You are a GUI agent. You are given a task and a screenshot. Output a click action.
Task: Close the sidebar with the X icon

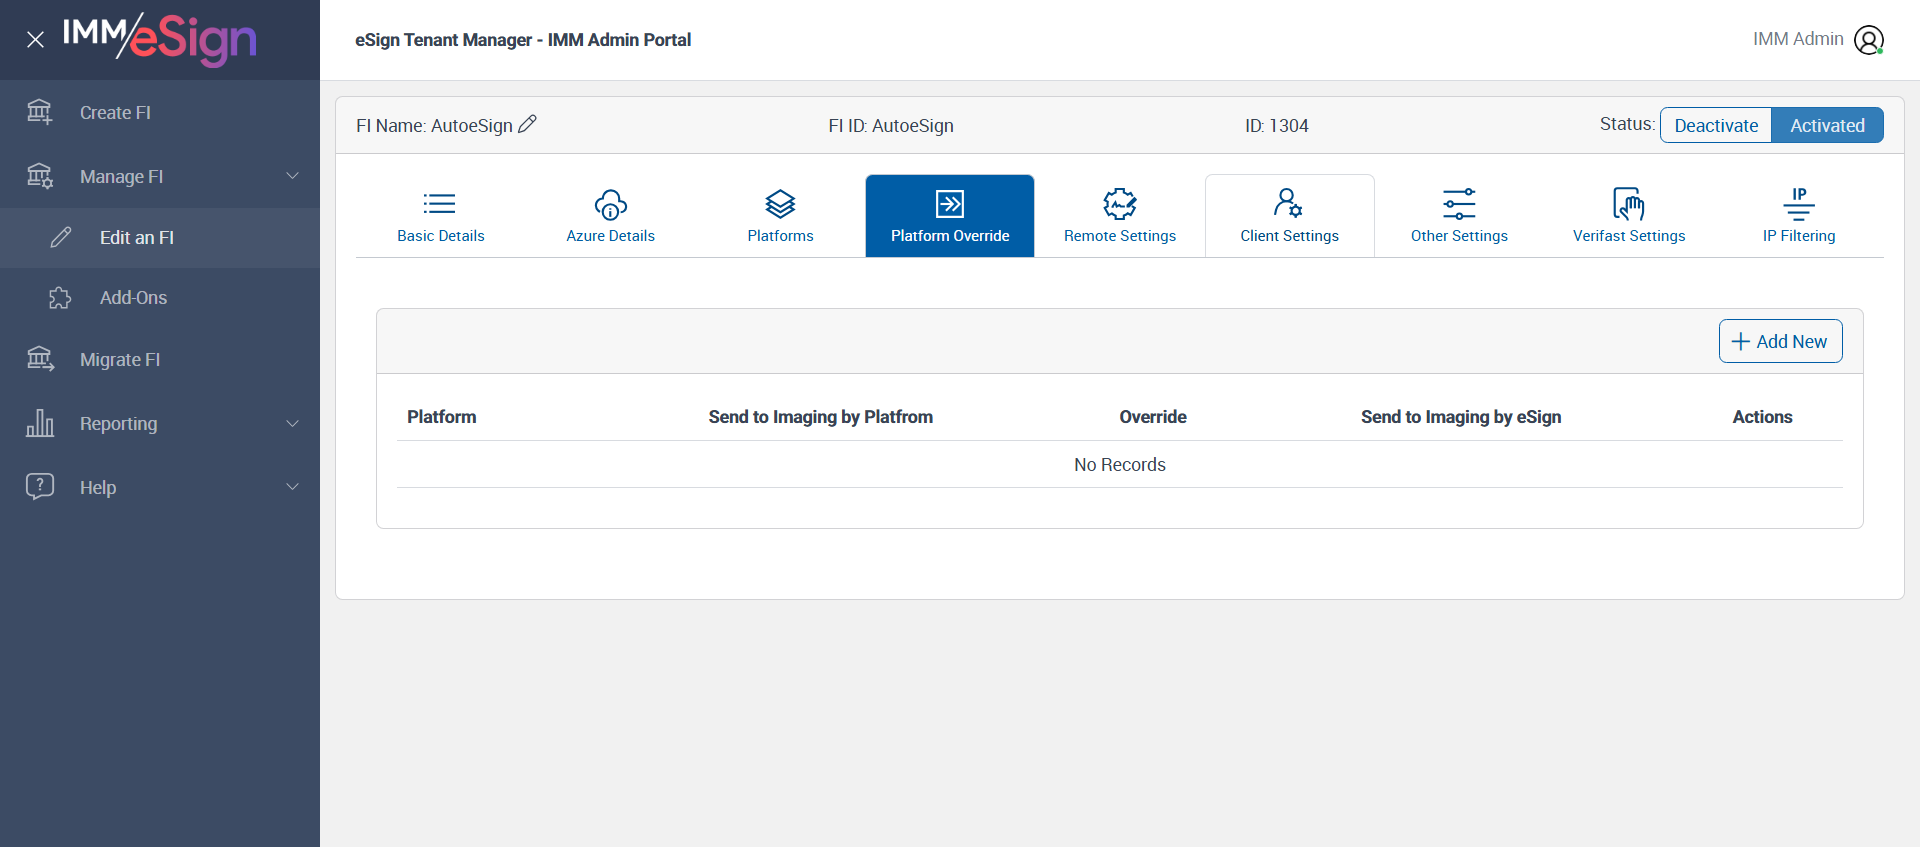point(35,40)
